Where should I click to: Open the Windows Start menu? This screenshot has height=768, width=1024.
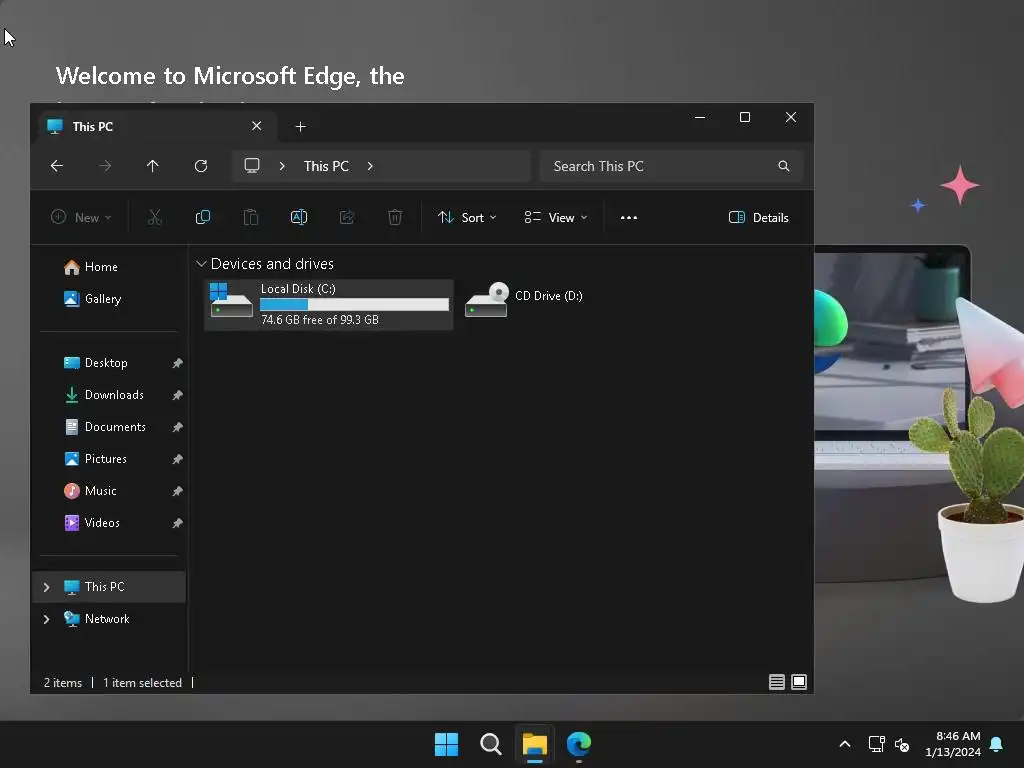pos(447,744)
